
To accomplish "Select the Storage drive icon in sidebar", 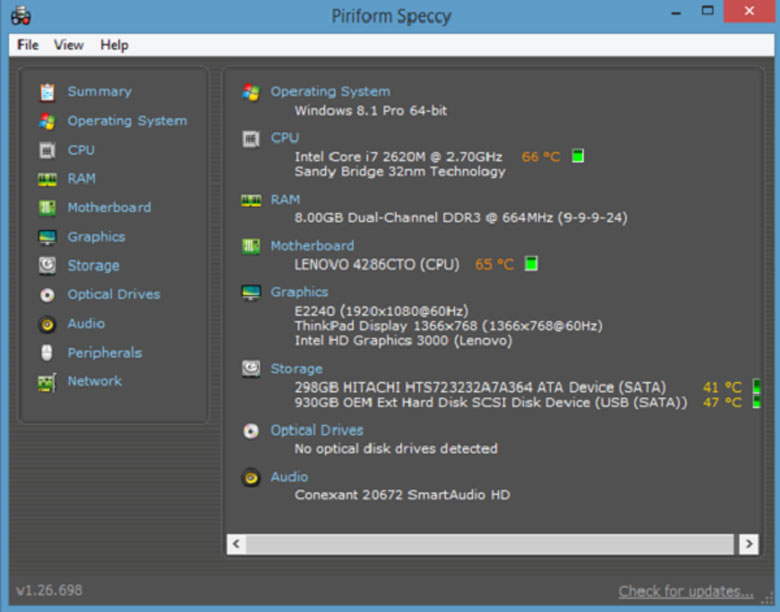I will click(47, 266).
